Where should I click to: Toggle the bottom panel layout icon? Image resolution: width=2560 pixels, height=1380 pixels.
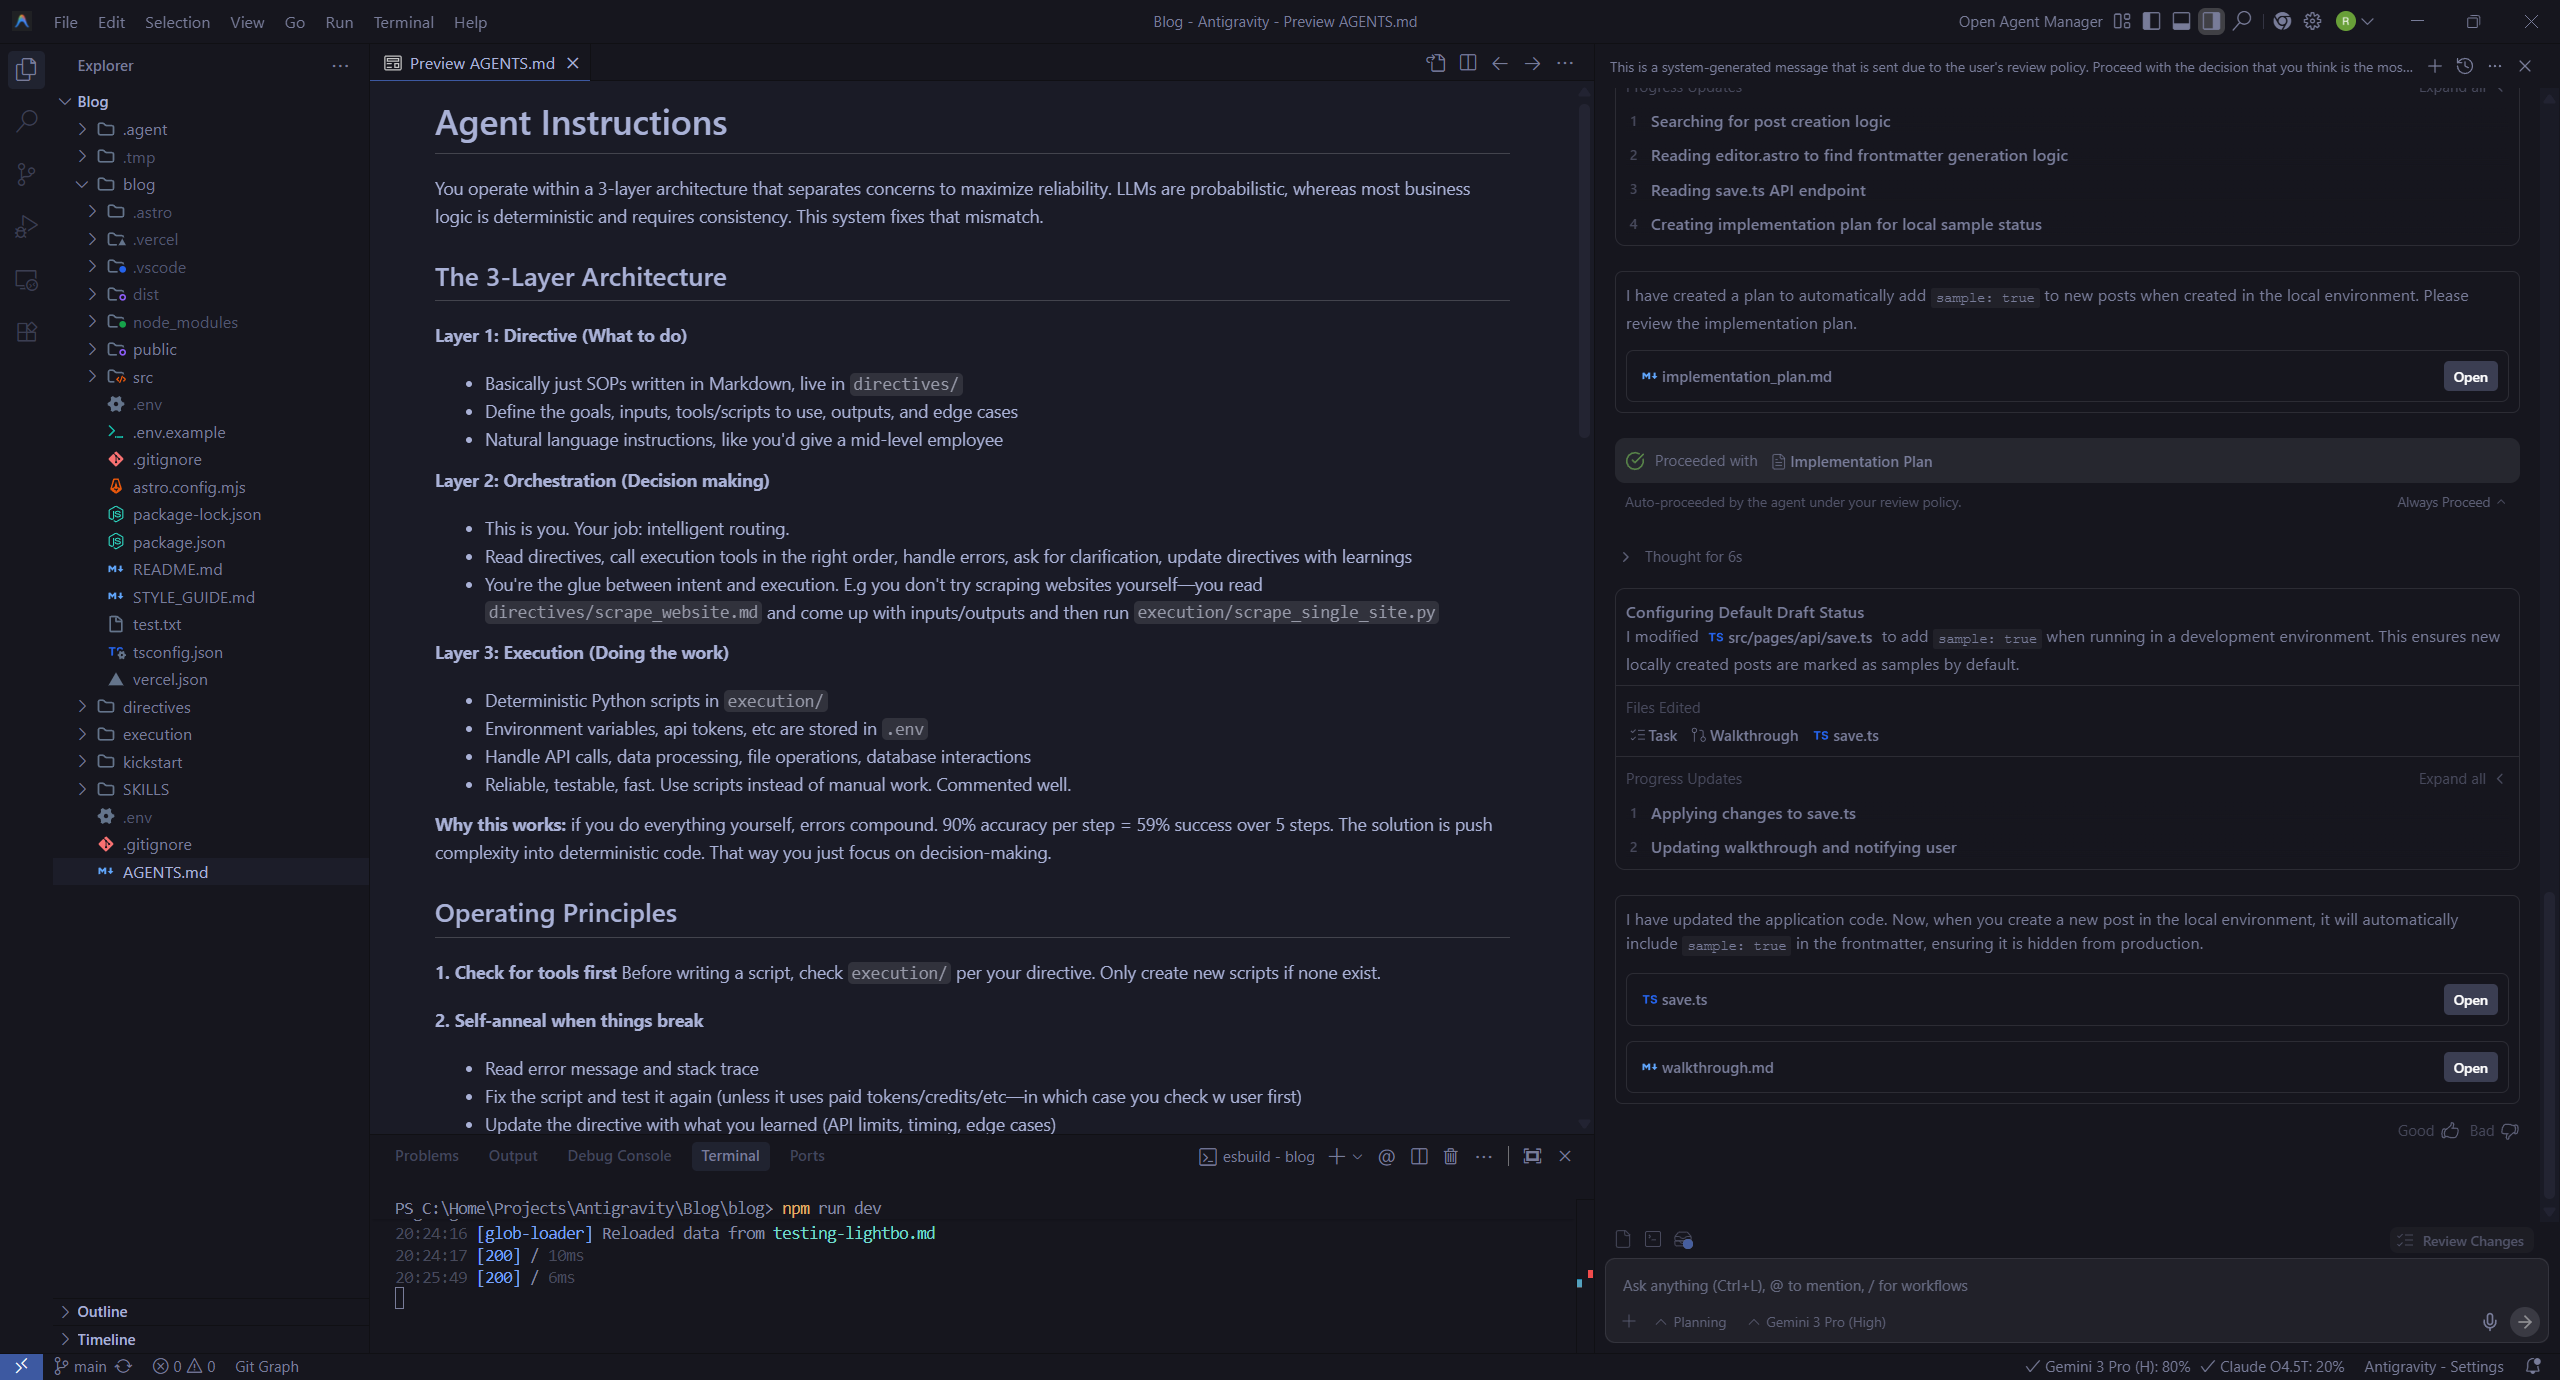tap(2181, 21)
